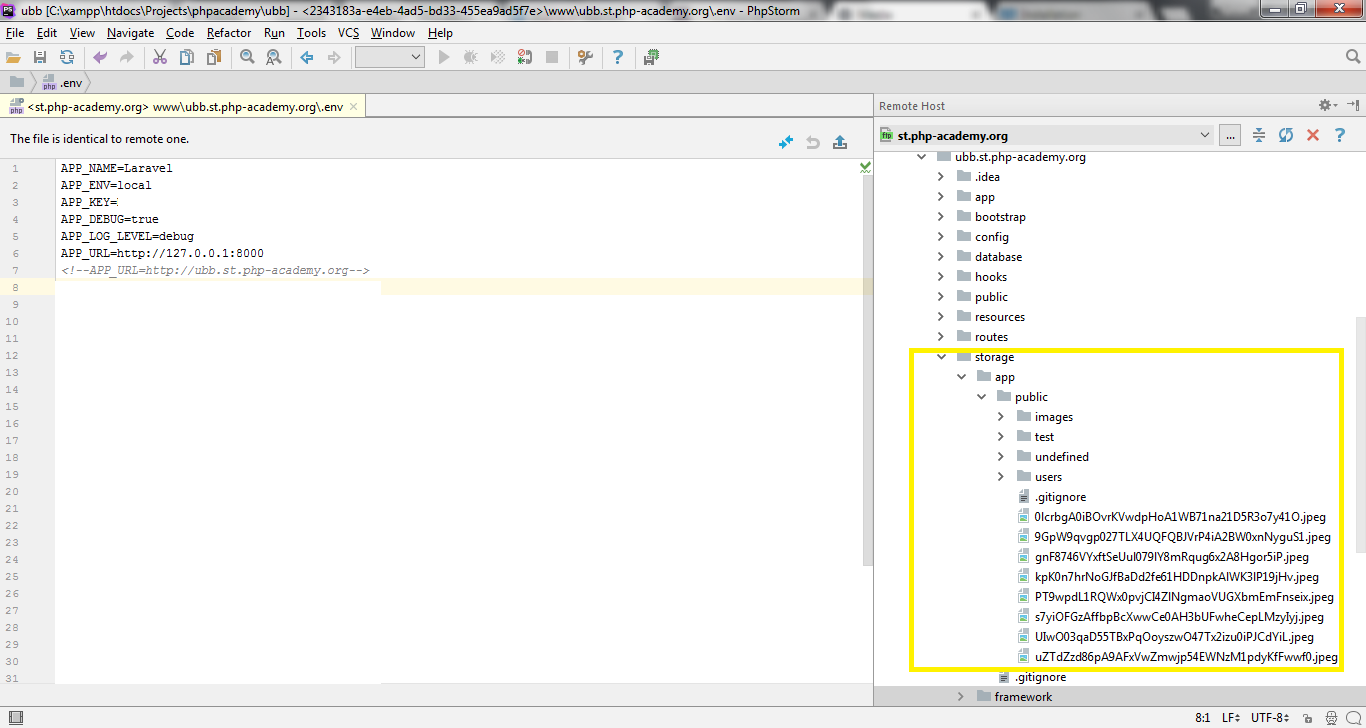Click the .env breadcrumb in the navigation bar

point(62,83)
